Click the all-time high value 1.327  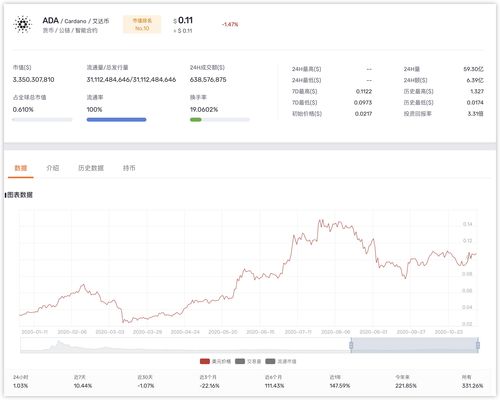477,91
